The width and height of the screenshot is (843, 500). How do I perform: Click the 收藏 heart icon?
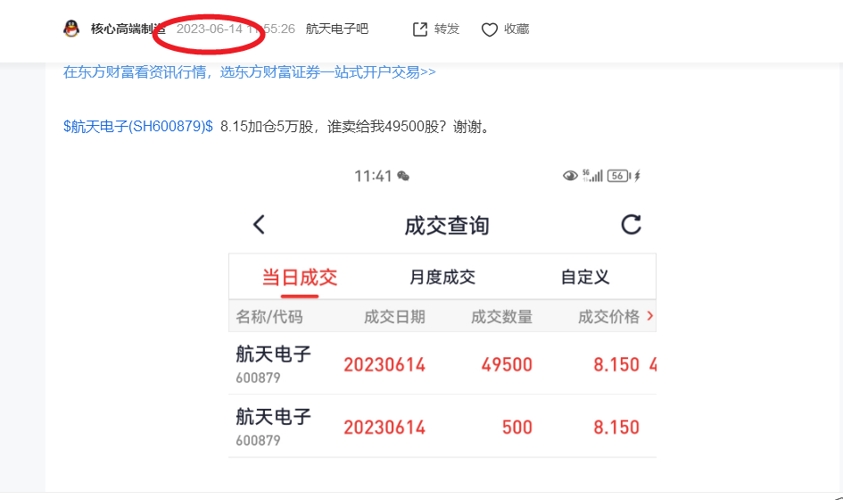tap(489, 30)
